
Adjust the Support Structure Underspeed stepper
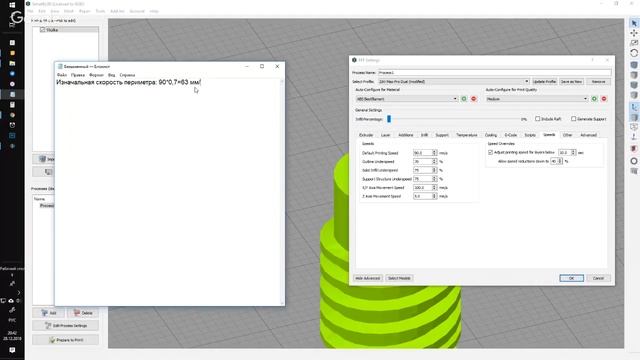tap(434, 179)
